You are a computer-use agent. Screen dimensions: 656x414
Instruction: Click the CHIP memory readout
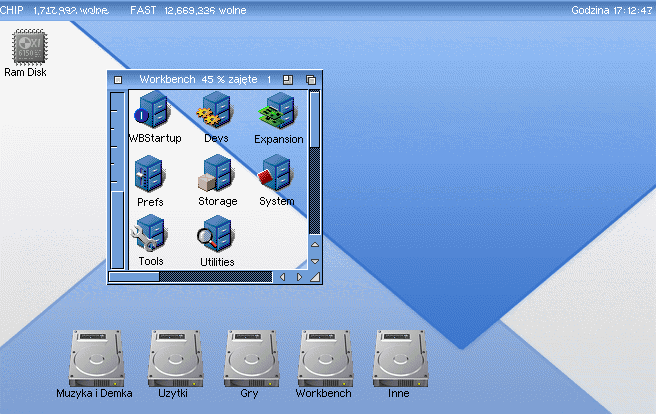tap(54, 10)
